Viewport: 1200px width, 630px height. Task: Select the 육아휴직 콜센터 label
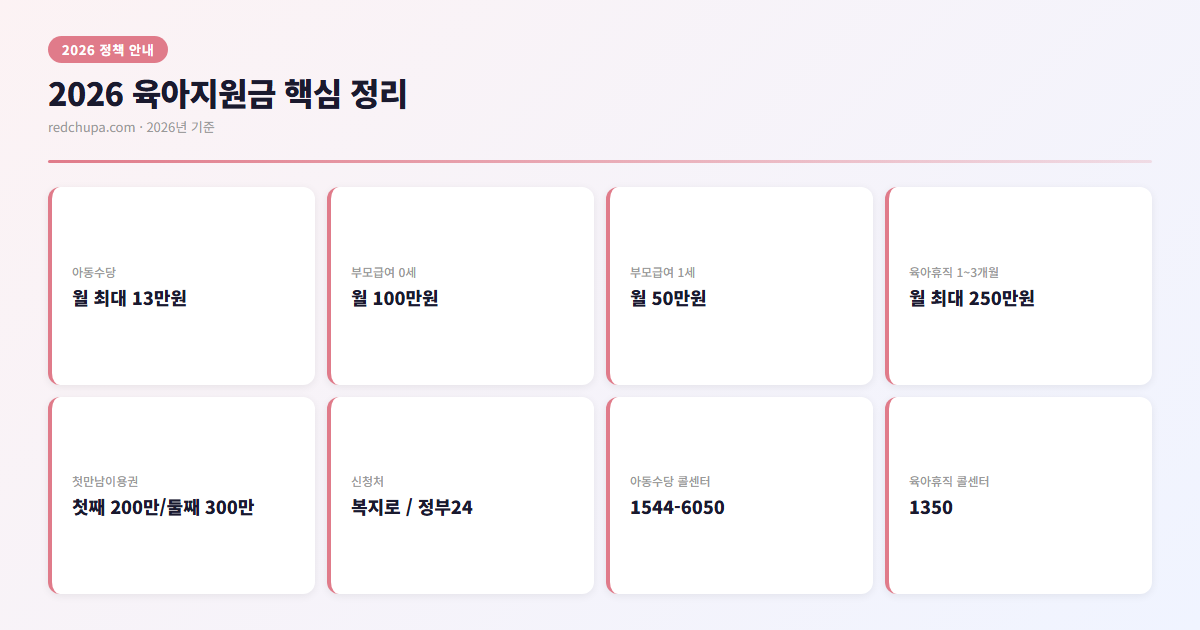[949, 481]
